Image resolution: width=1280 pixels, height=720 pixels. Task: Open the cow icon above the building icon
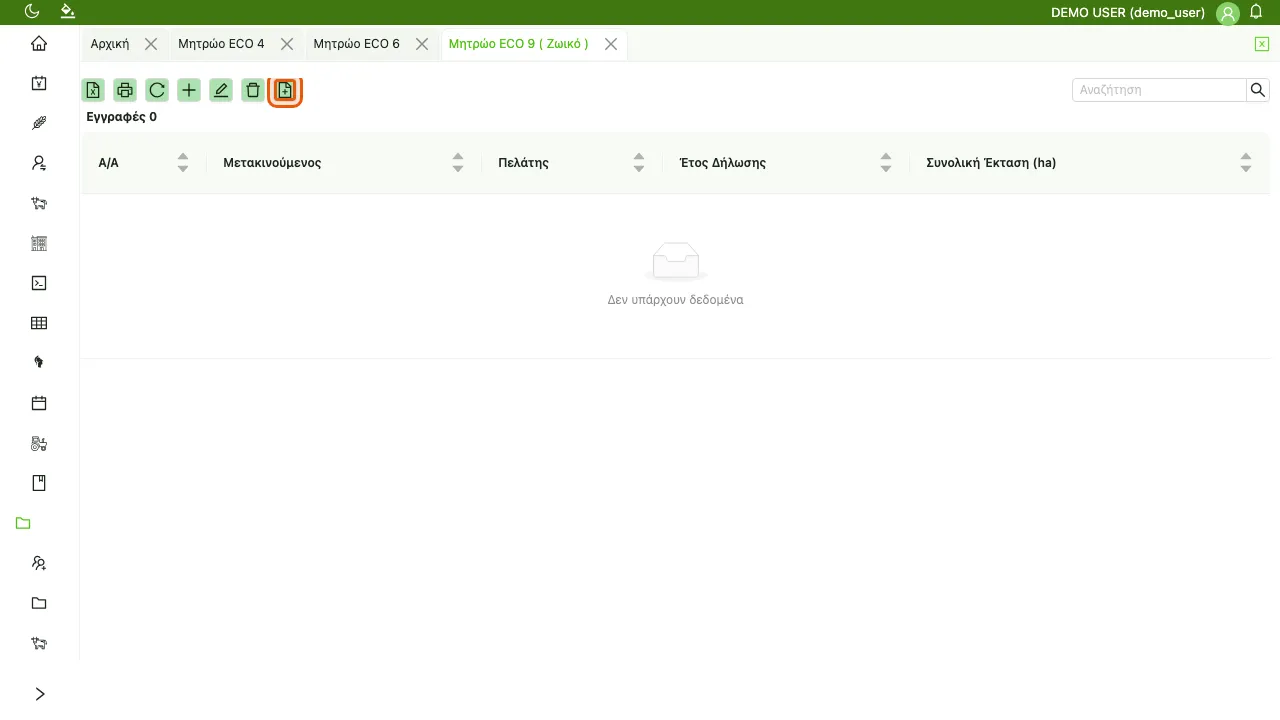39,203
